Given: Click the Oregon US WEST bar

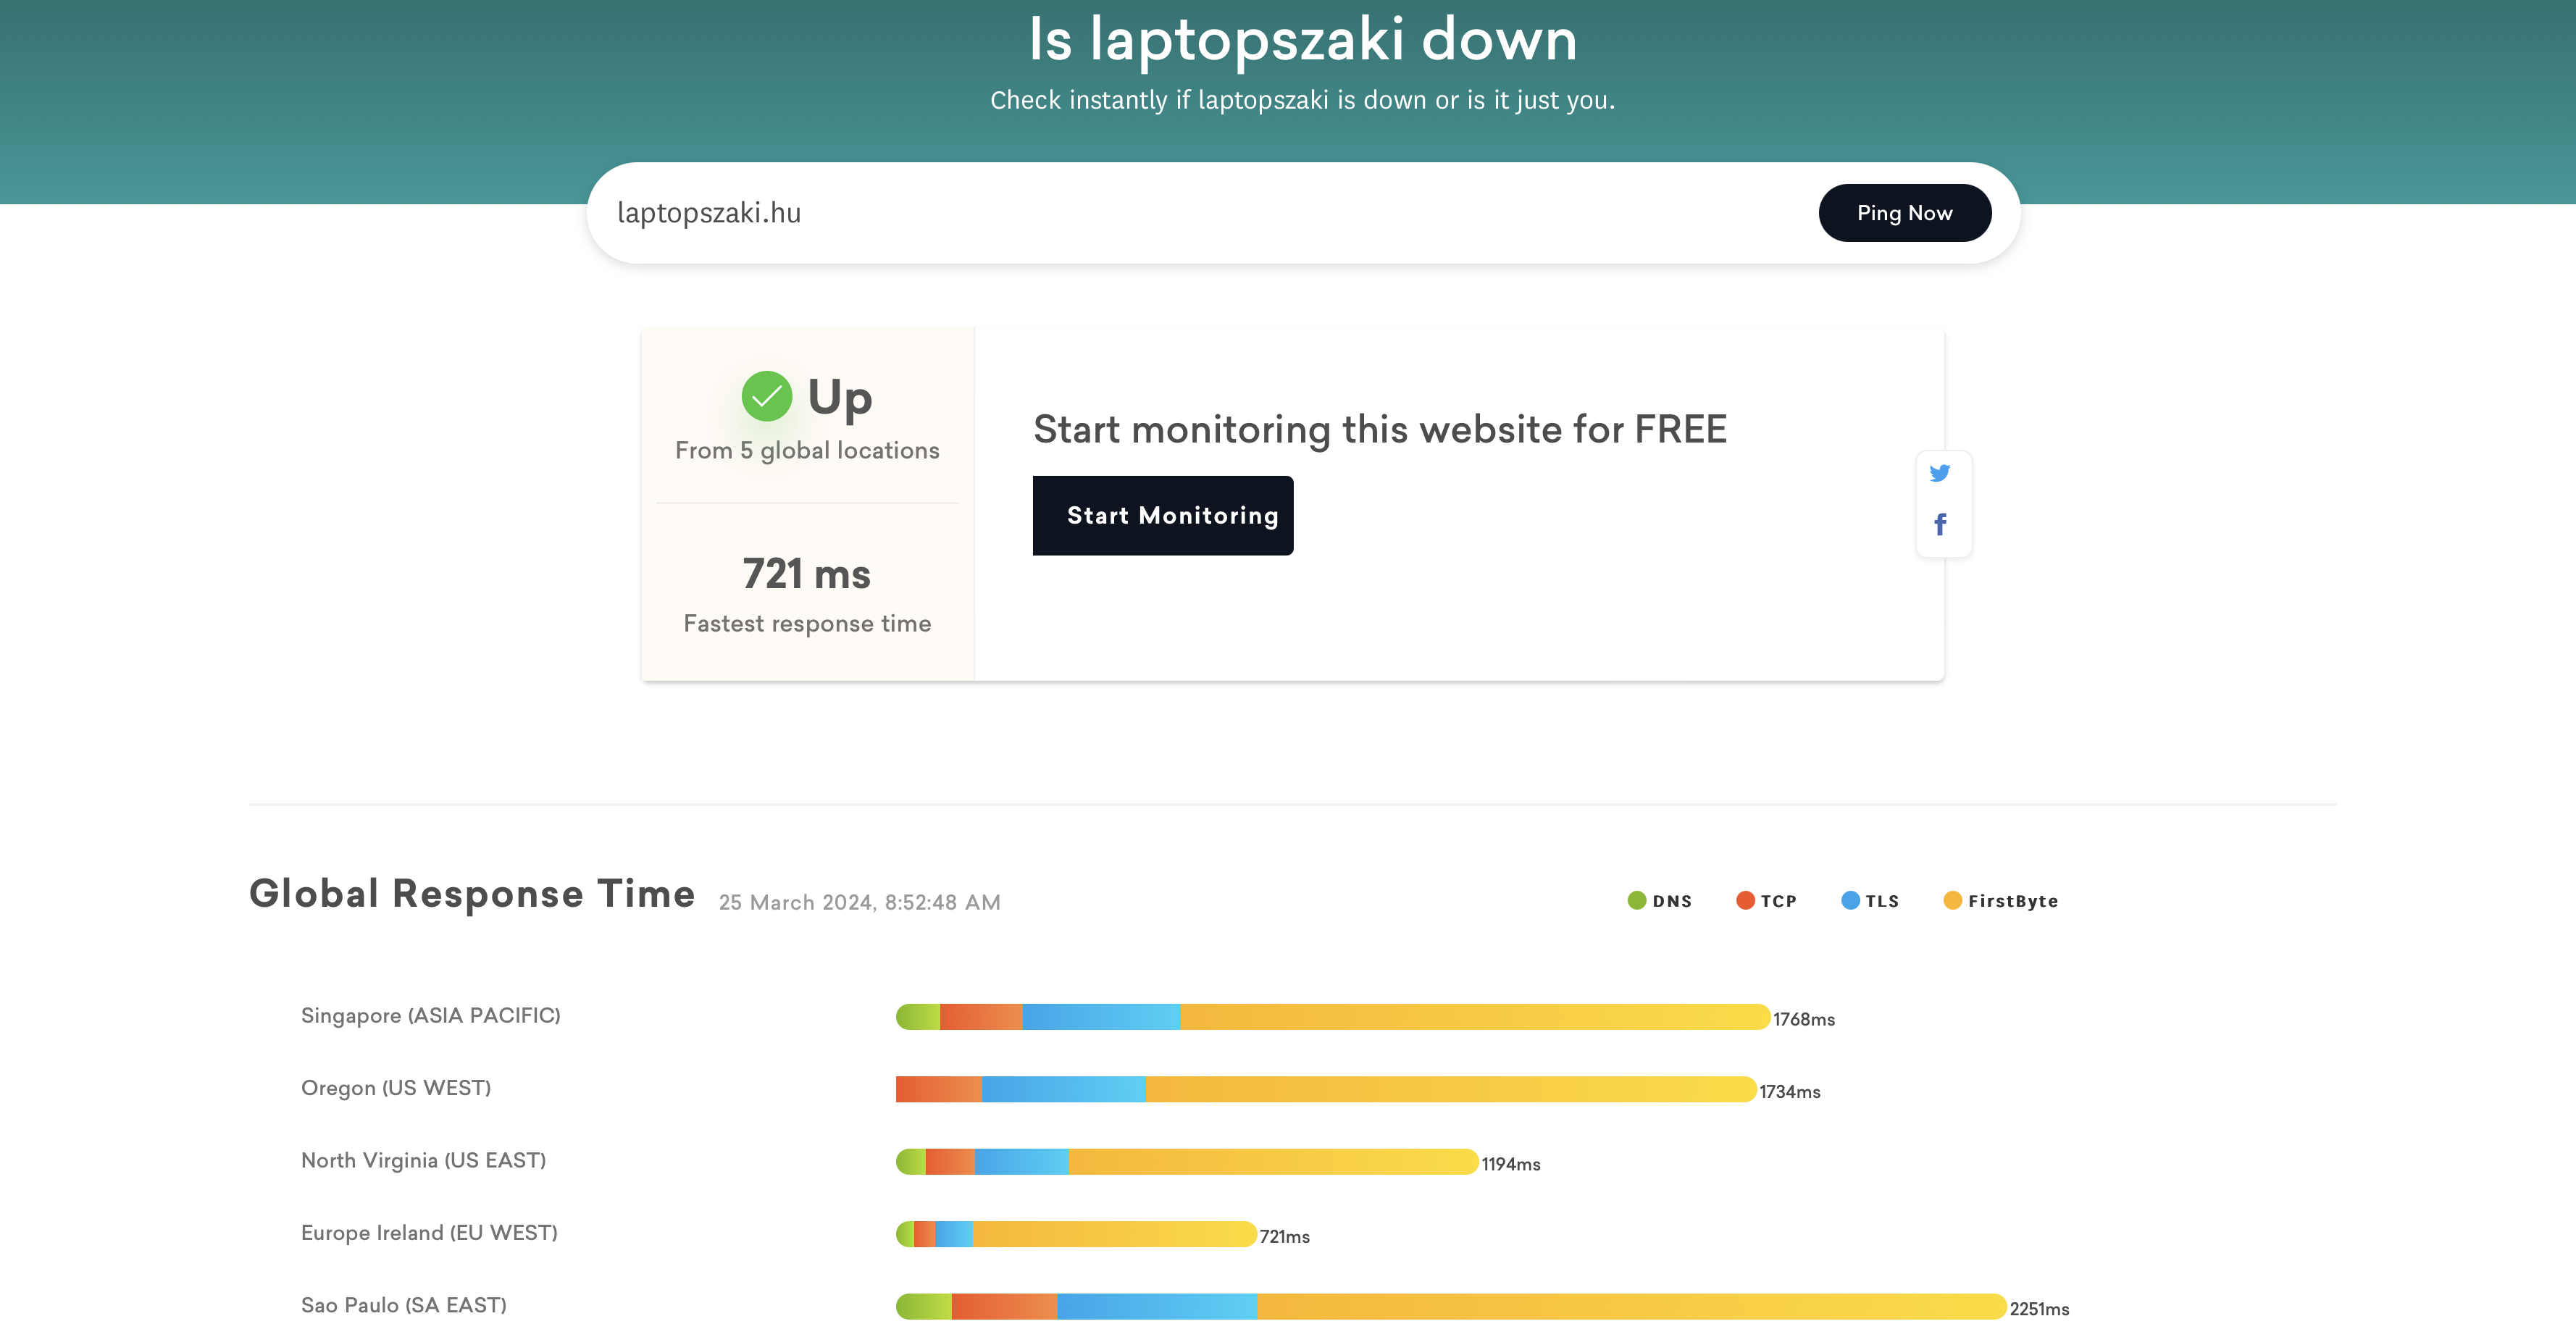Looking at the screenshot, I should click(1325, 1090).
